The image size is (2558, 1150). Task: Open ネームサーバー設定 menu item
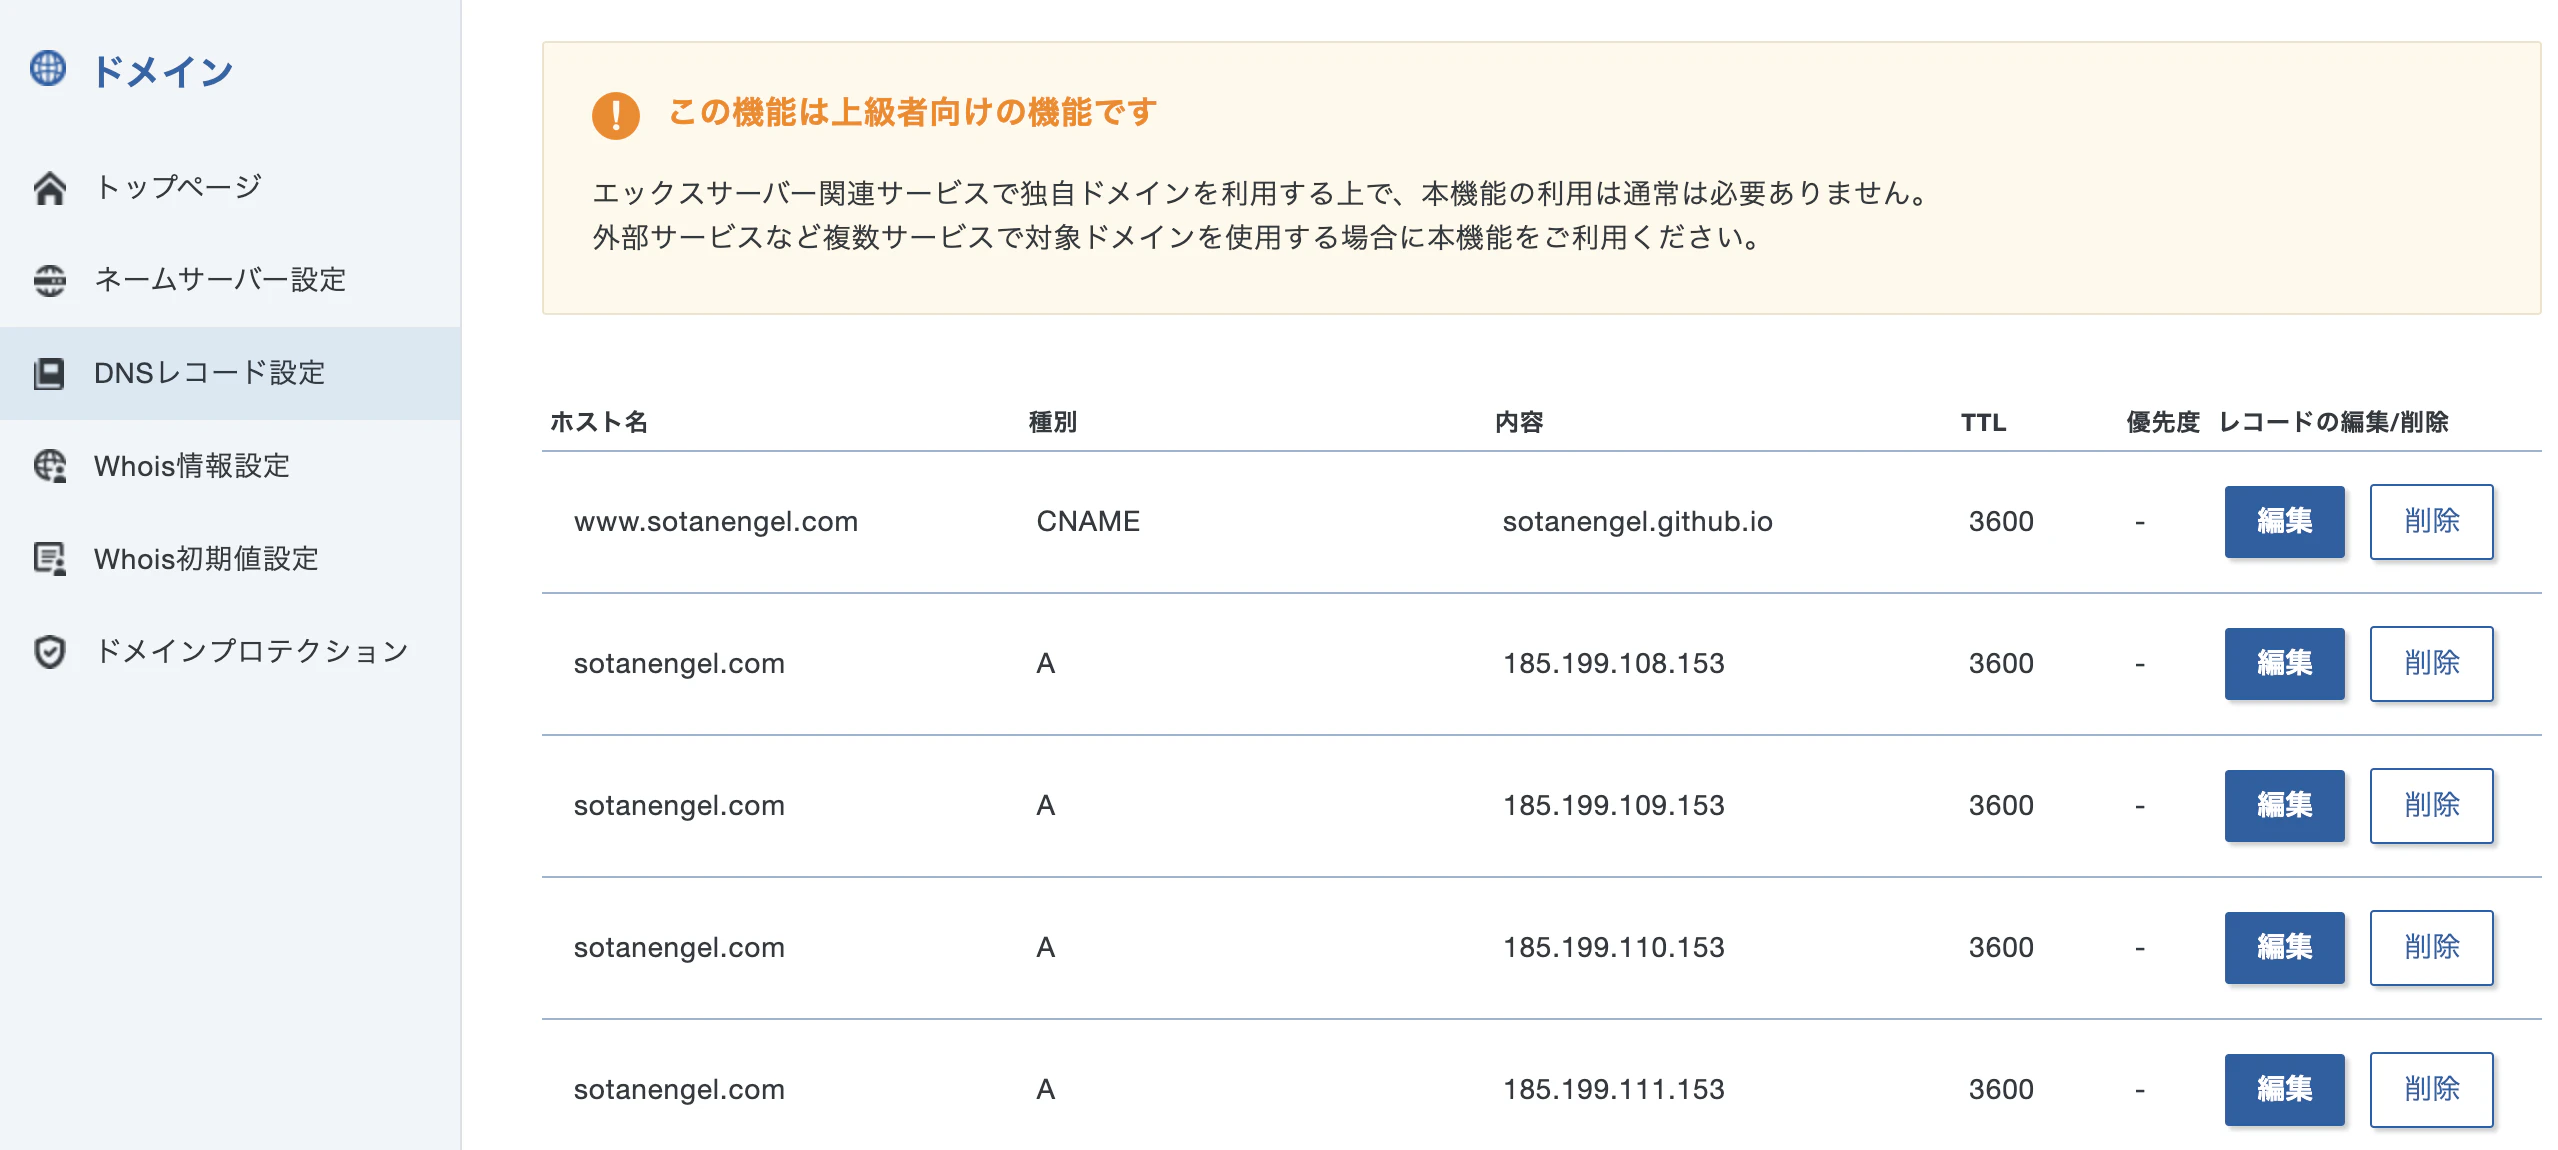(220, 280)
